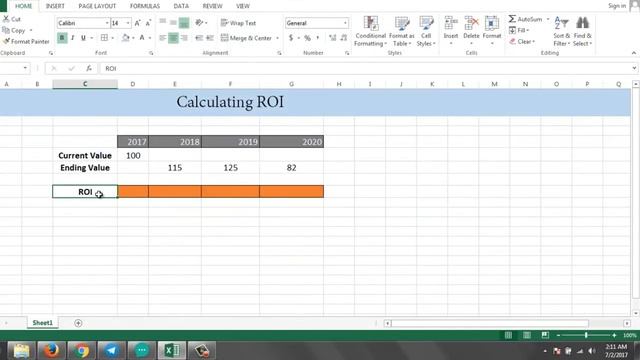Image resolution: width=640 pixels, height=360 pixels.
Task: Open the Name Box dropdown
Action: (x=25, y=68)
